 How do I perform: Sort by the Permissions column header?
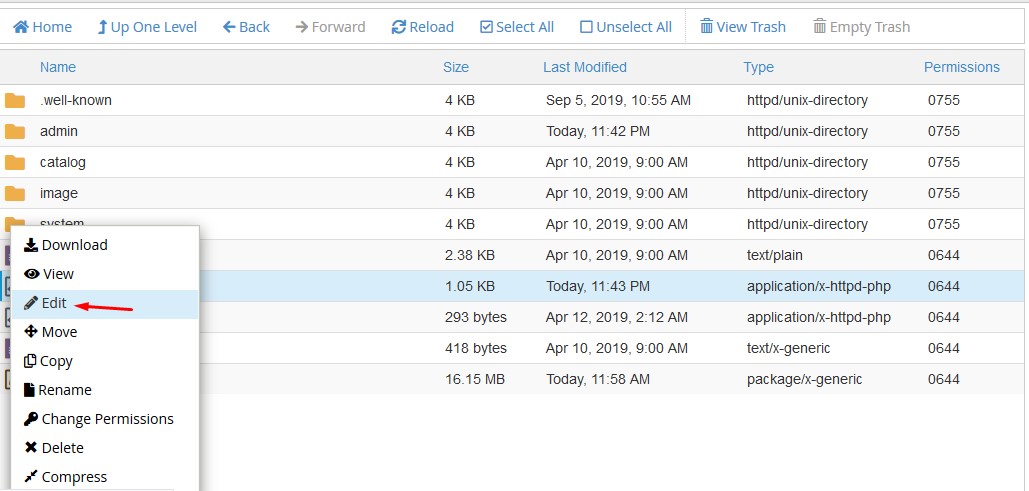(x=962, y=67)
